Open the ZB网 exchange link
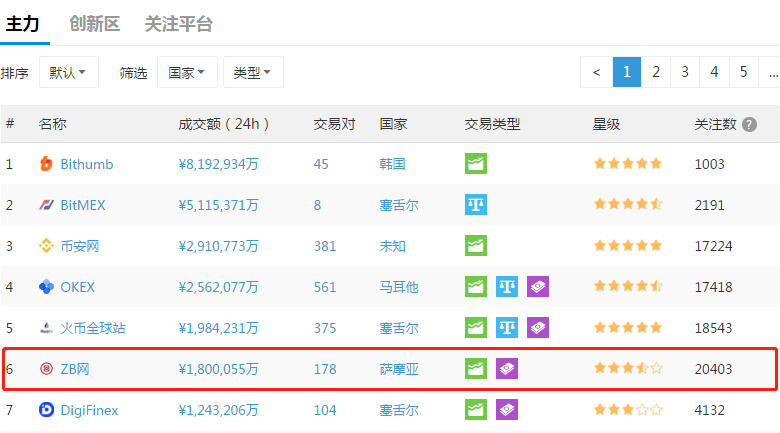The image size is (780, 433). pos(75,369)
